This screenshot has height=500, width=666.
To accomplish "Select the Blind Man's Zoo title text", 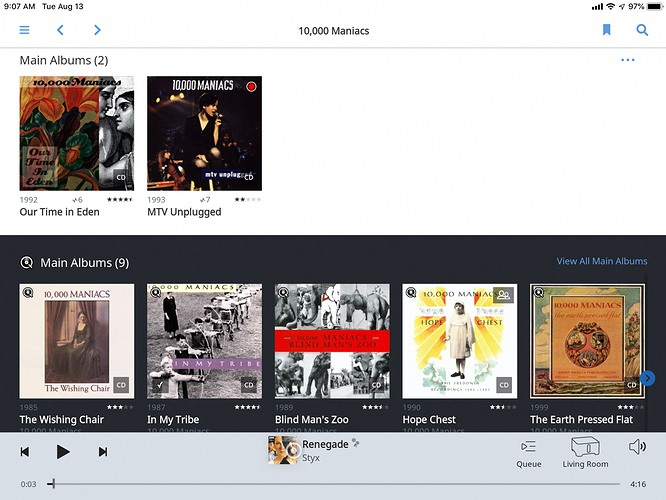I will (312, 420).
